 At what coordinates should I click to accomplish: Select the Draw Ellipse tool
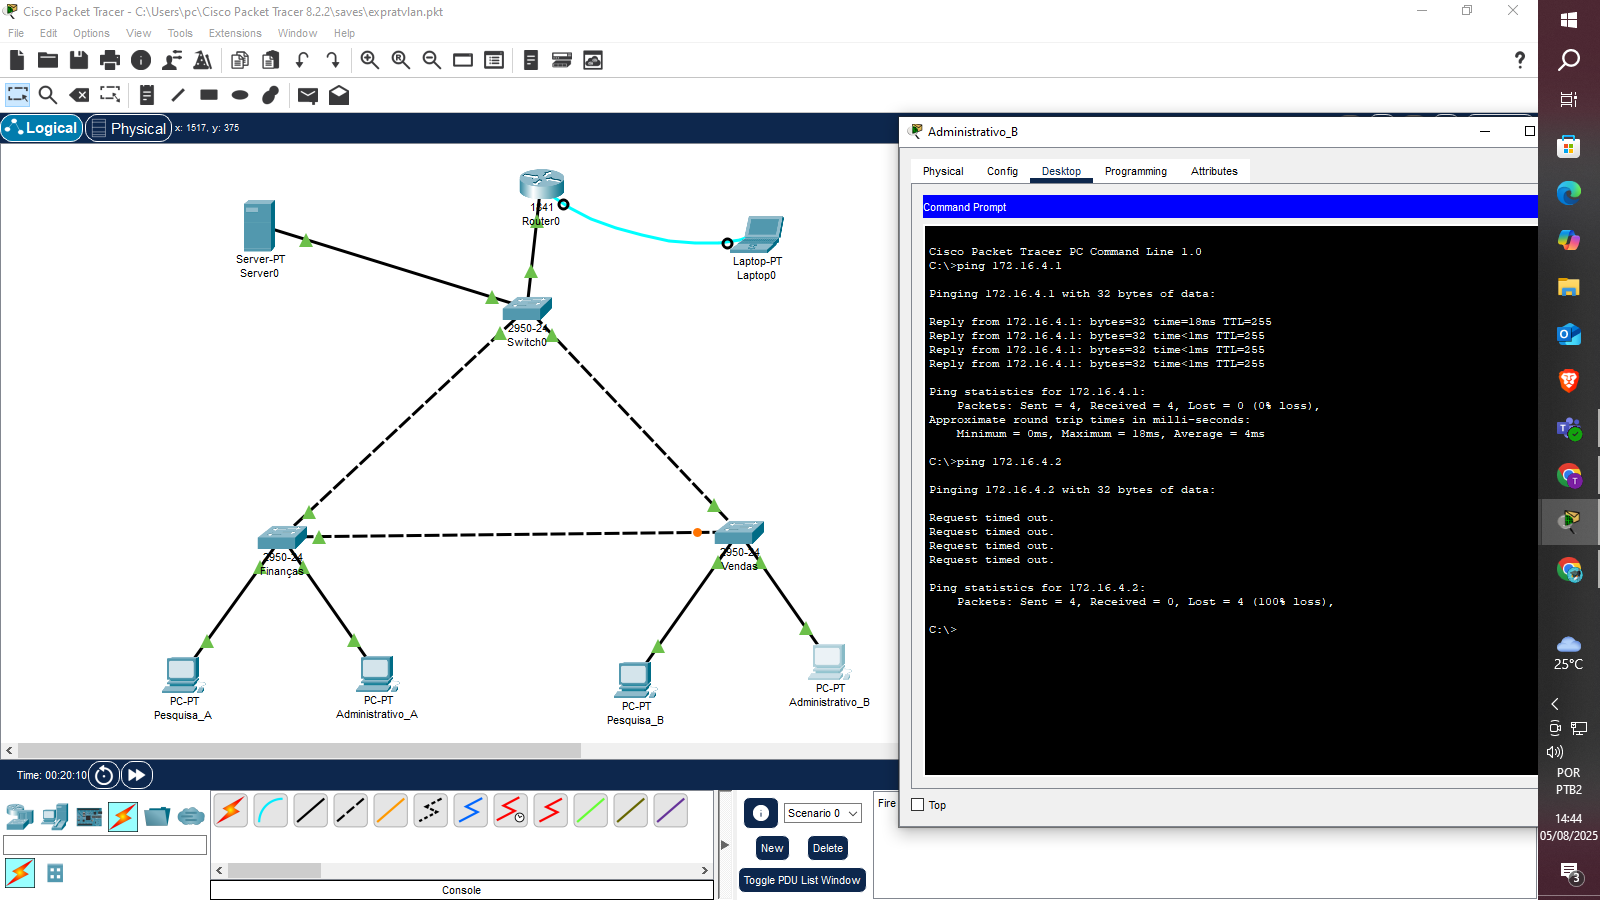point(240,95)
